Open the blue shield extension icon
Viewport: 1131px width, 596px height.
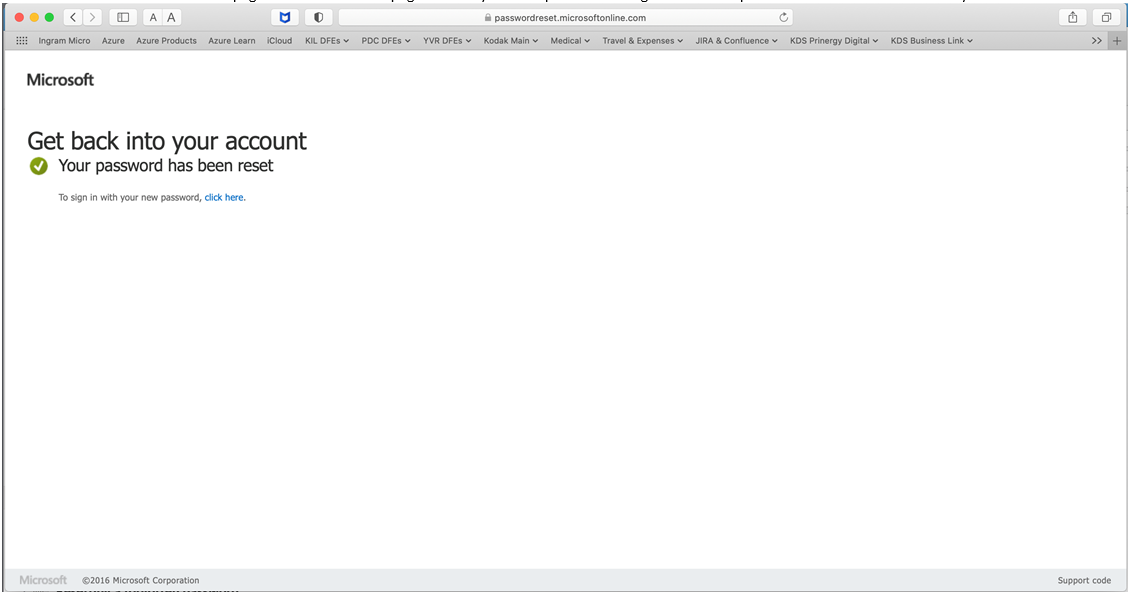tap(285, 17)
